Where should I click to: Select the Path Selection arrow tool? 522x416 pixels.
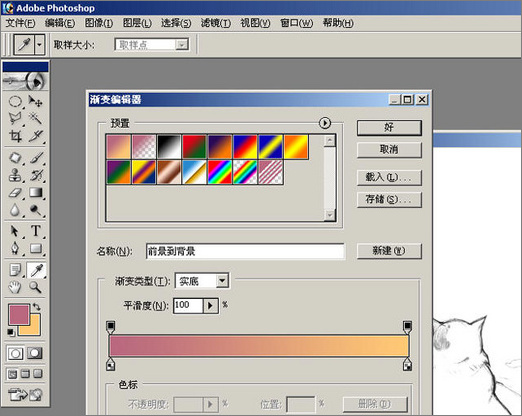point(15,231)
